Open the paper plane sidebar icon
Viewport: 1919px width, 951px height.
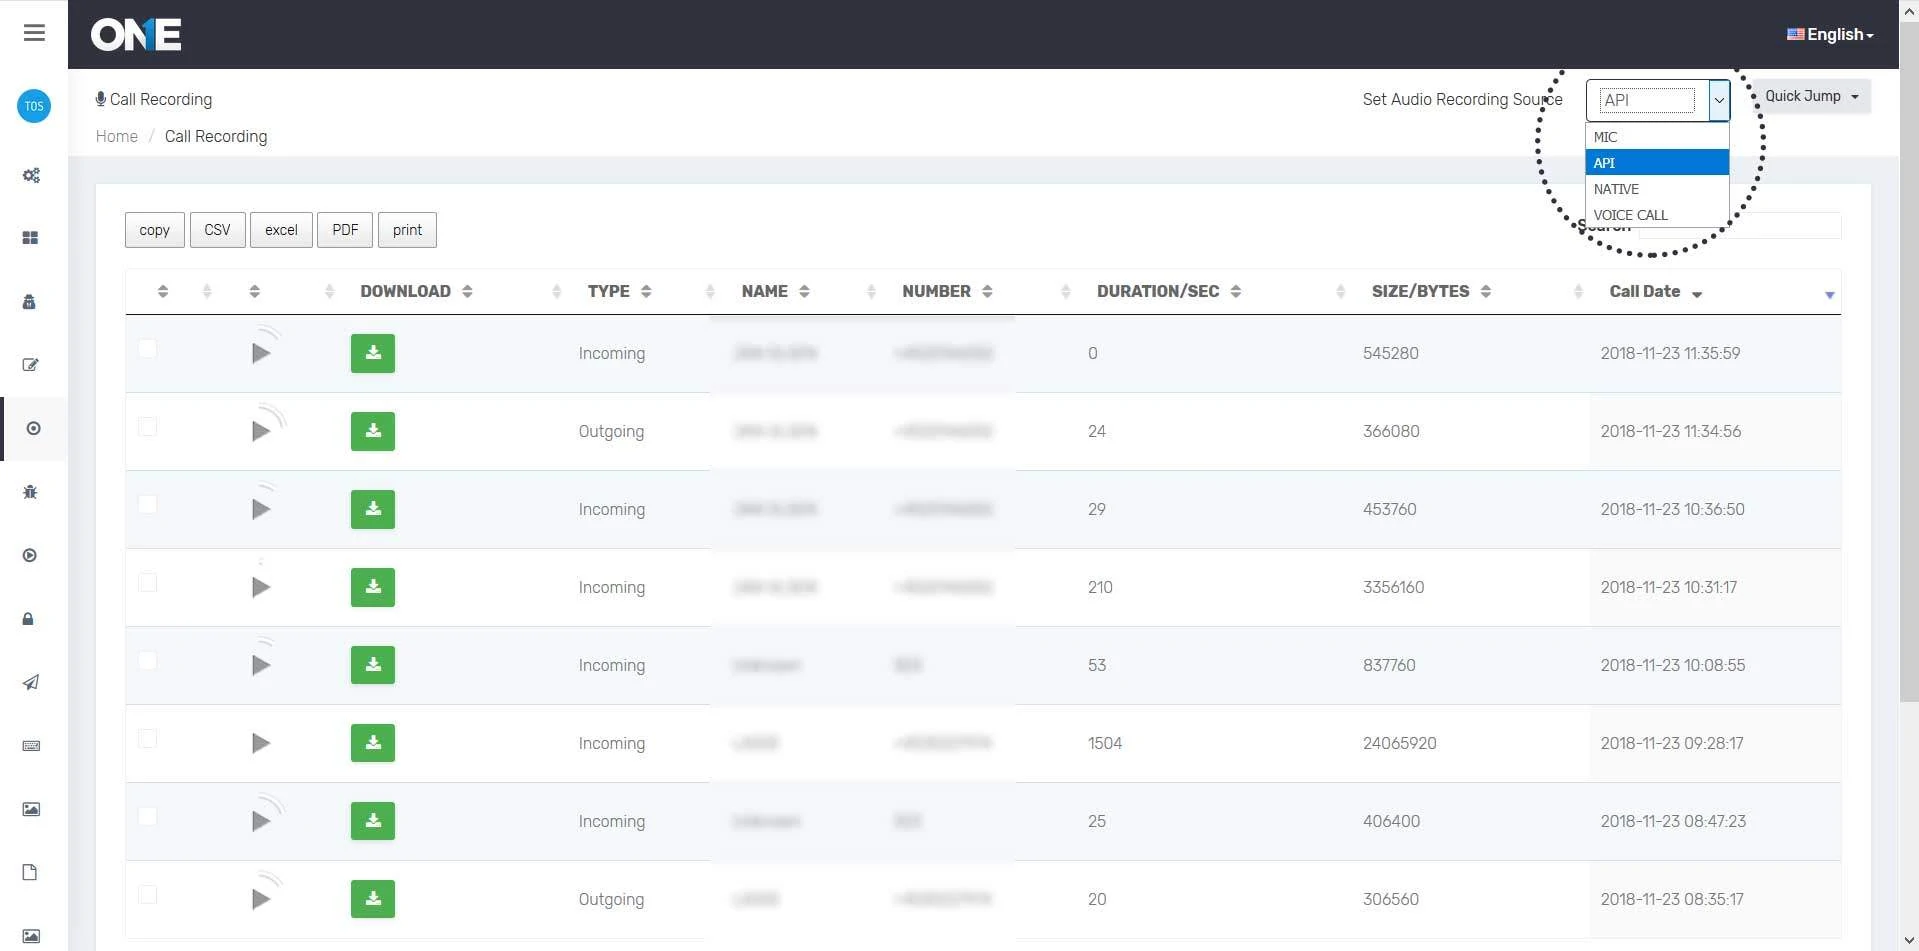(x=31, y=682)
